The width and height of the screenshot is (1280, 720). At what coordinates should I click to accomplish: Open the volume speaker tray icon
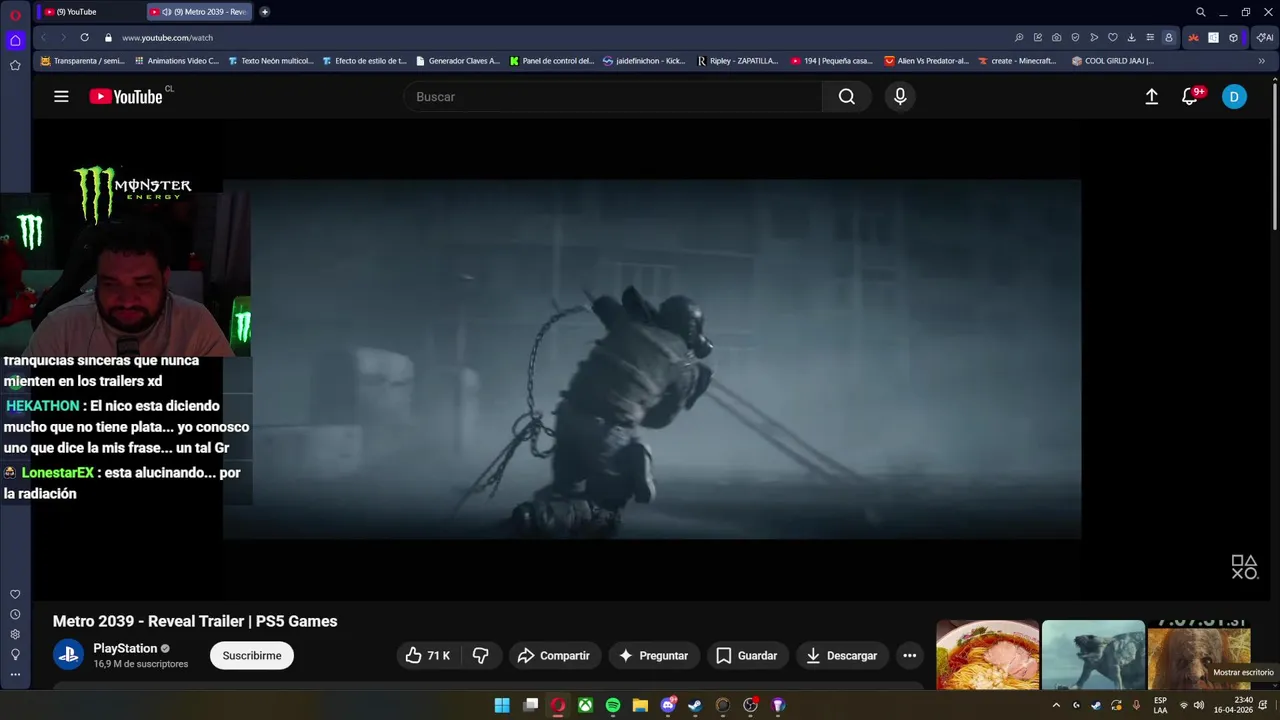pos(1198,705)
